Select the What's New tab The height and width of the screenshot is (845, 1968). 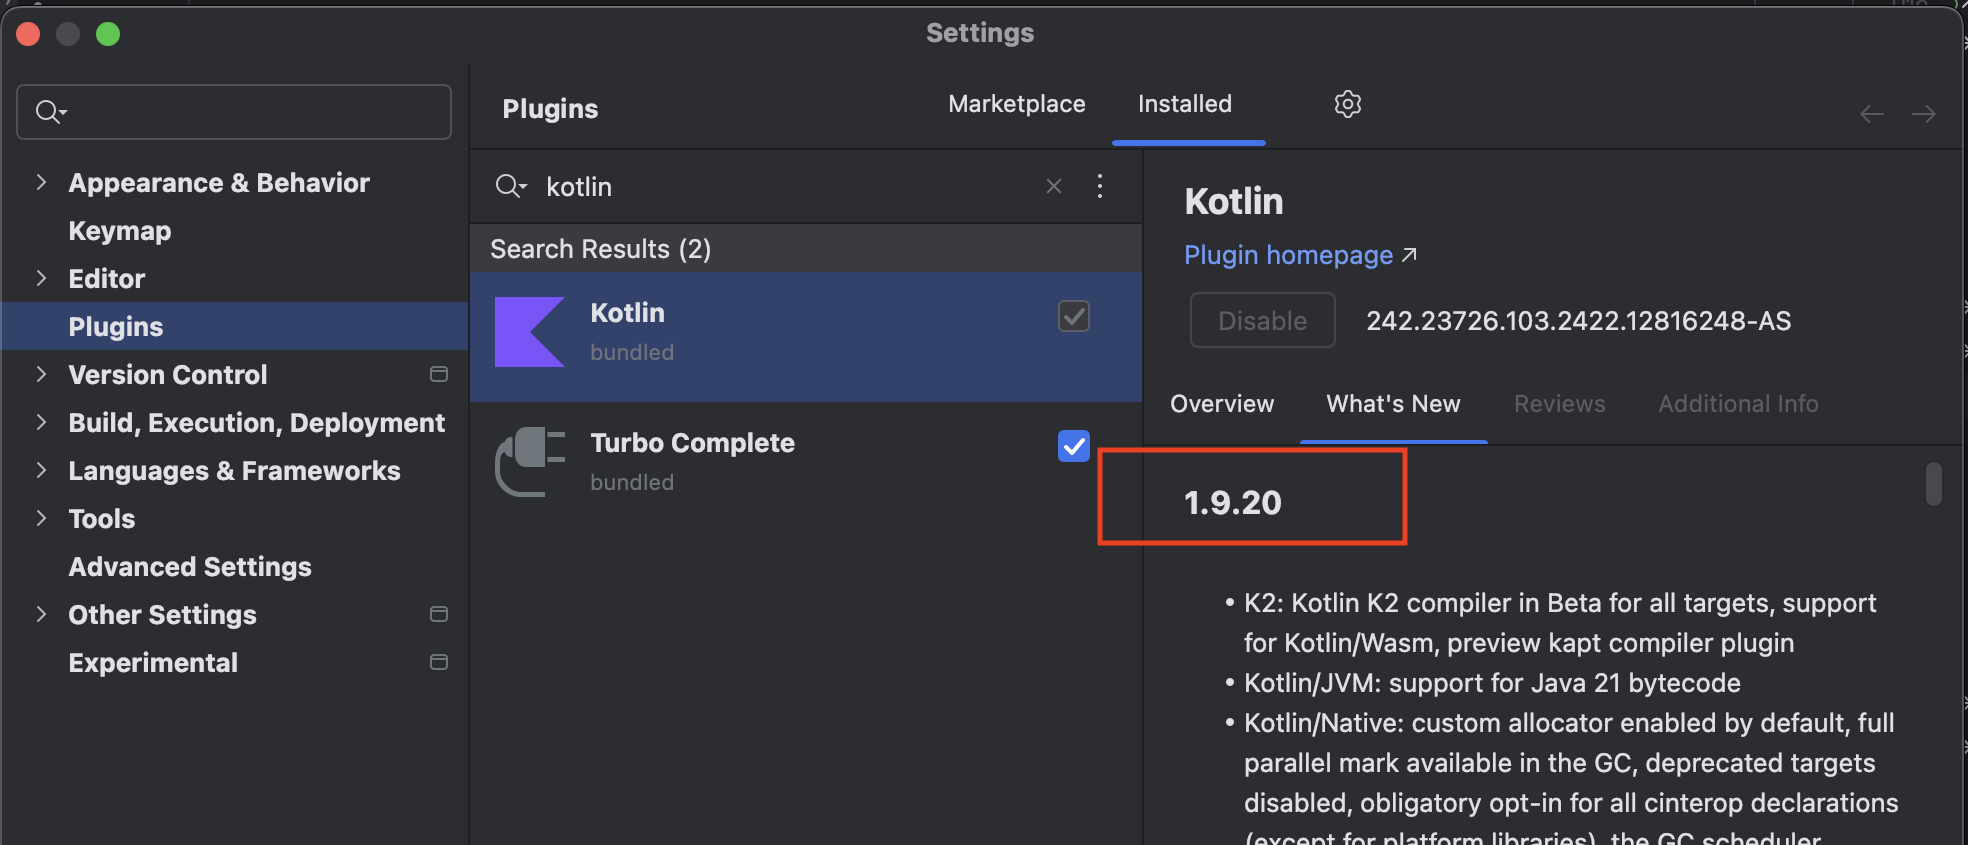pyautogui.click(x=1393, y=404)
